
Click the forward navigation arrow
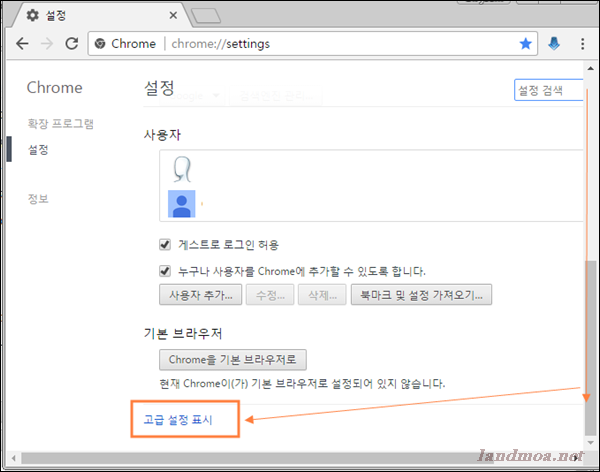[x=47, y=44]
